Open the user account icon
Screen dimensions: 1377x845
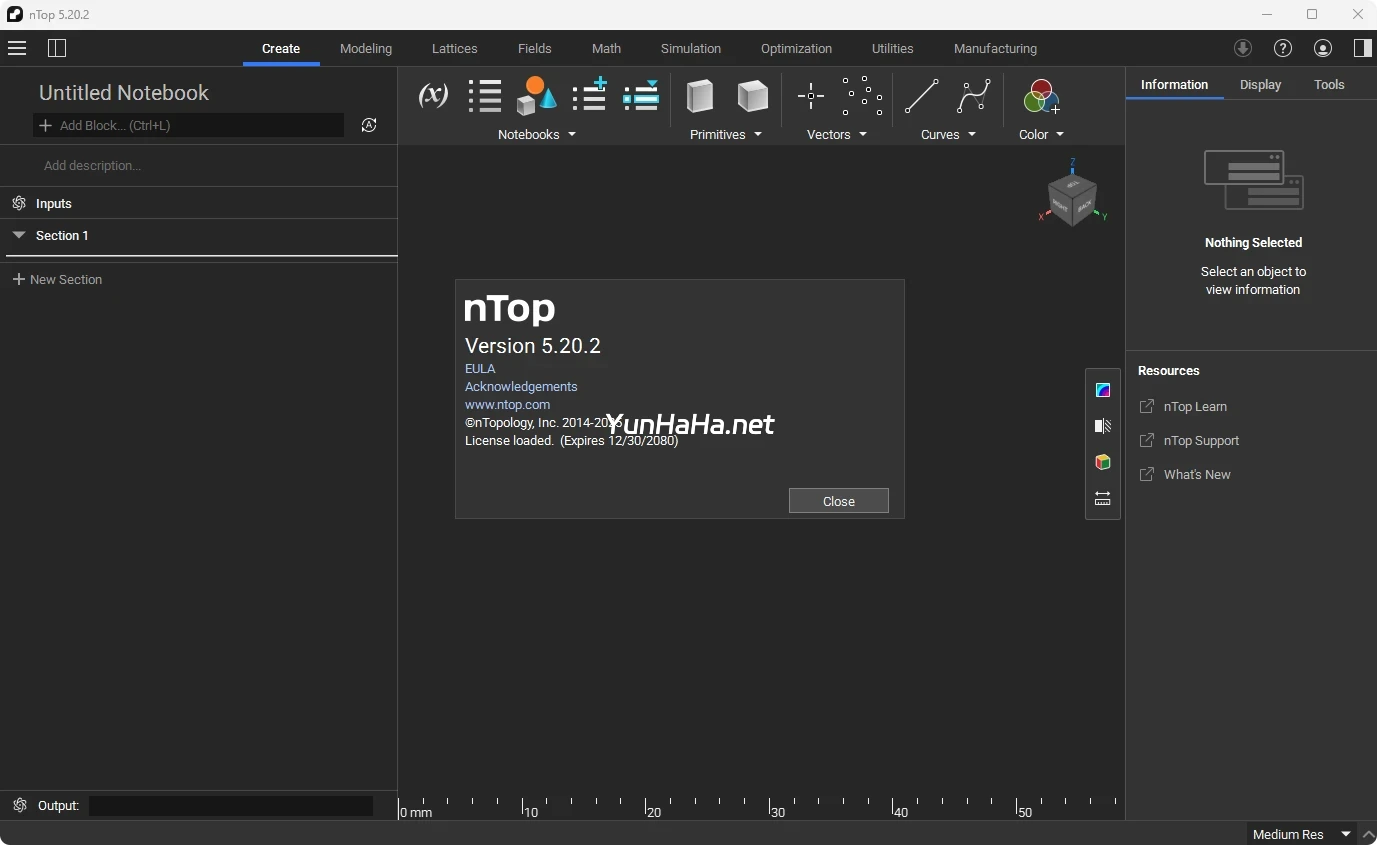tap(1323, 48)
